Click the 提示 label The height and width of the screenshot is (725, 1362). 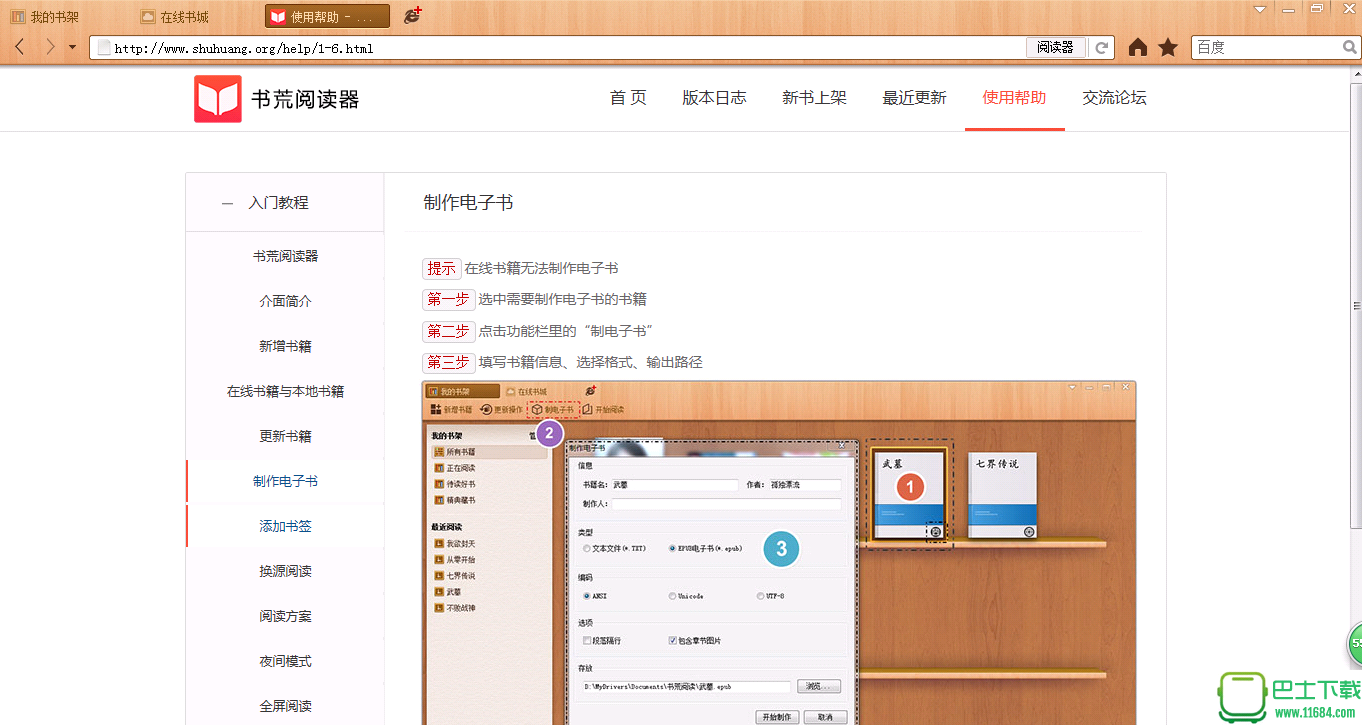(441, 268)
